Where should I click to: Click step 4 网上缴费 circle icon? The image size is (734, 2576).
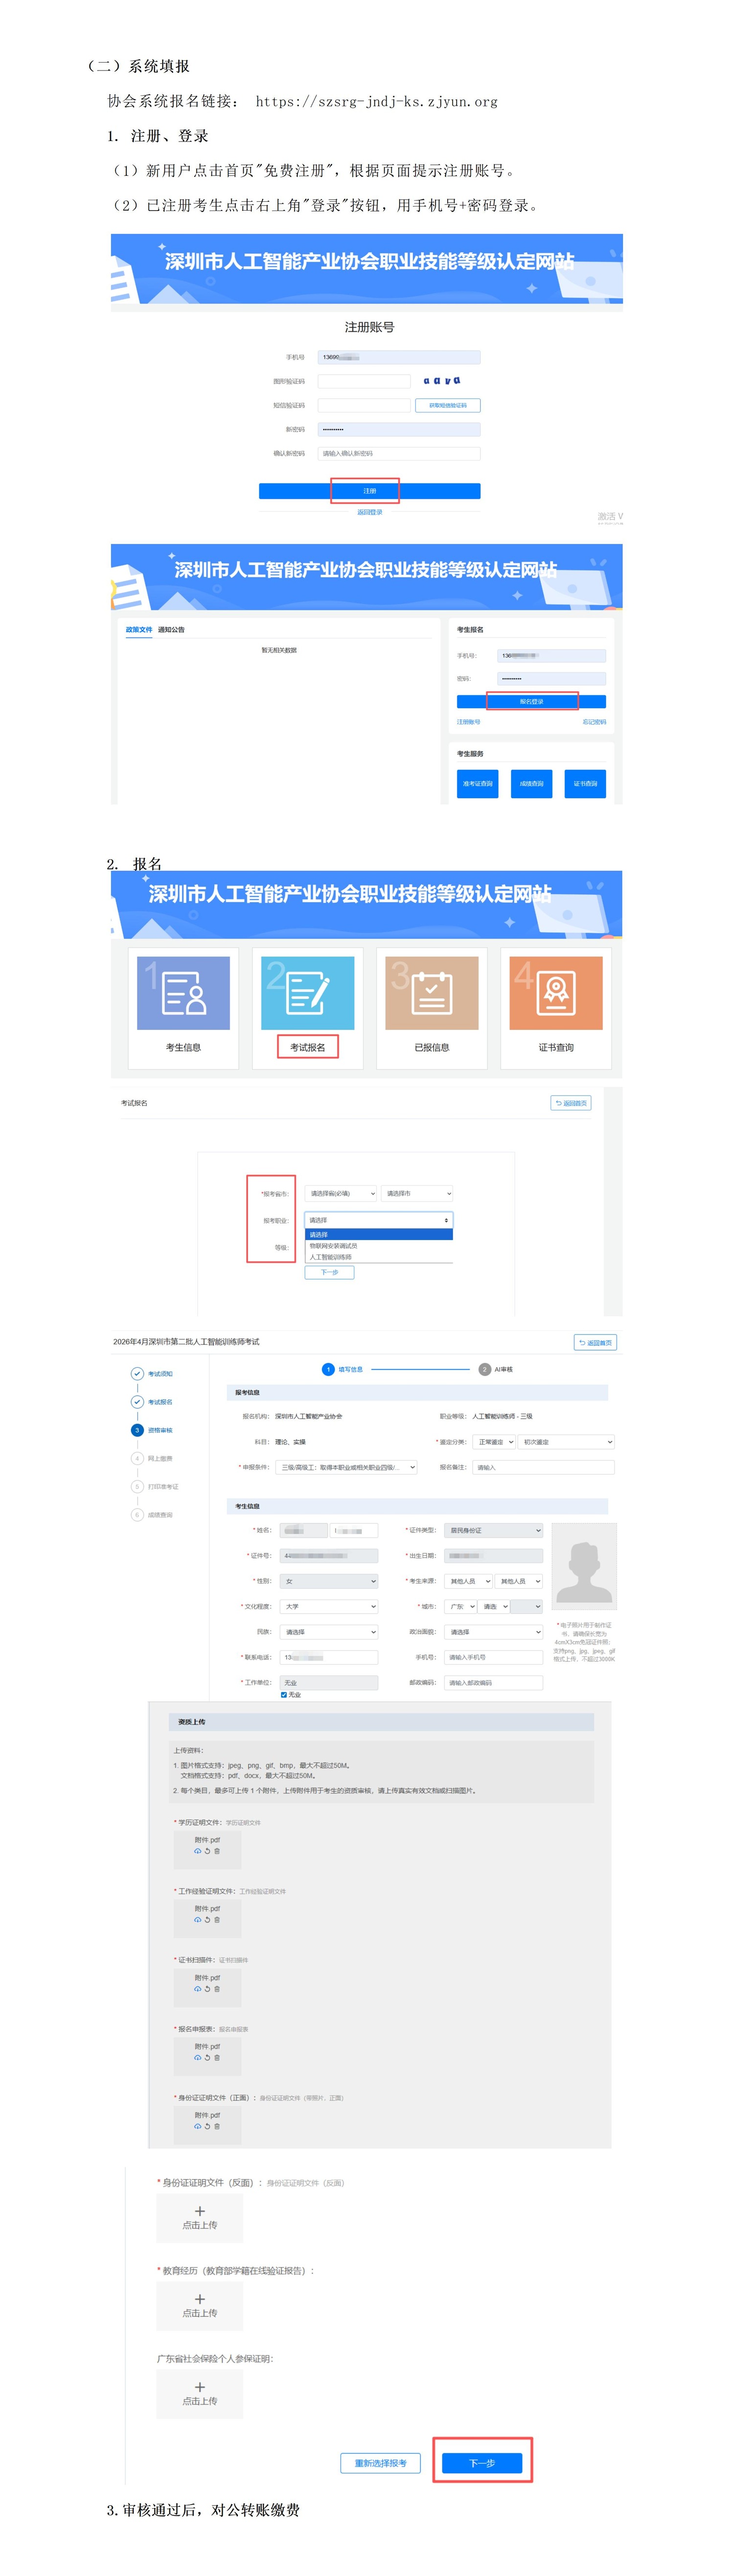coord(137,1458)
